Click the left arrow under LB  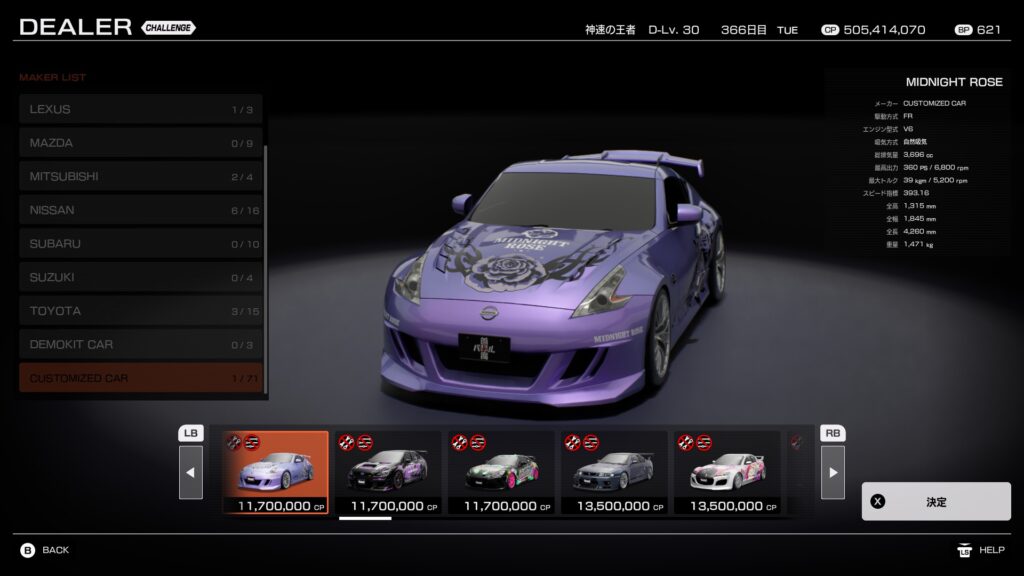pyautogui.click(x=191, y=472)
